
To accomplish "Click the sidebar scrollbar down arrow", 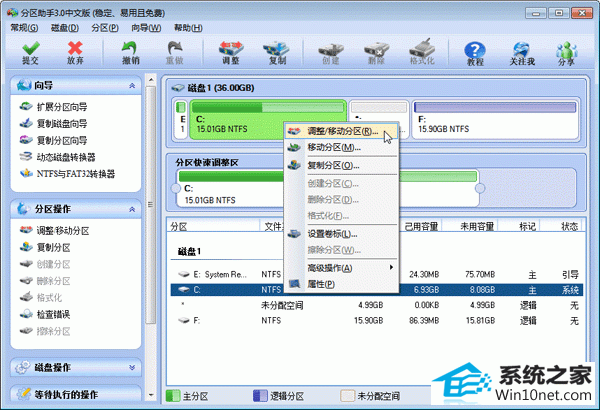I will click(x=151, y=395).
